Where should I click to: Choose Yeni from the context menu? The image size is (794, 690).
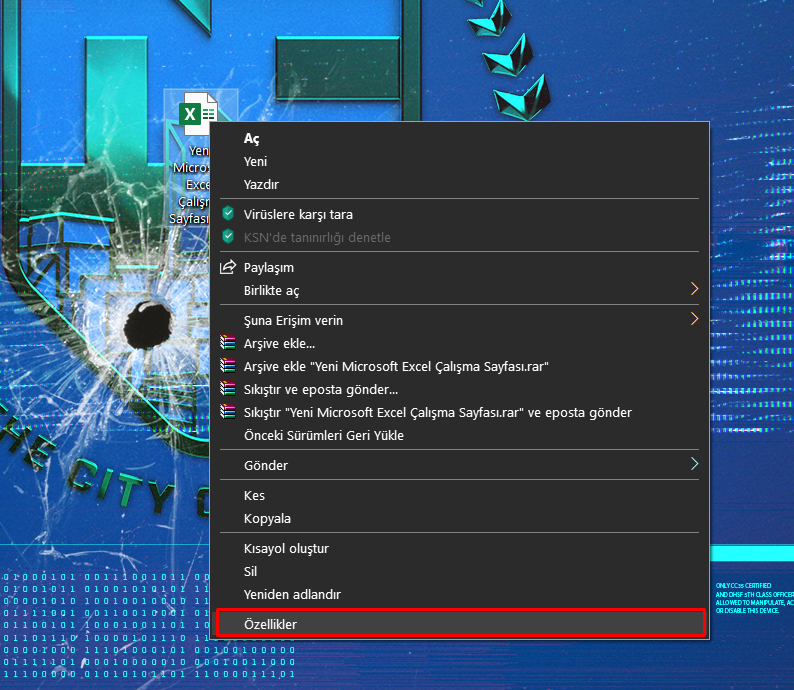256,161
